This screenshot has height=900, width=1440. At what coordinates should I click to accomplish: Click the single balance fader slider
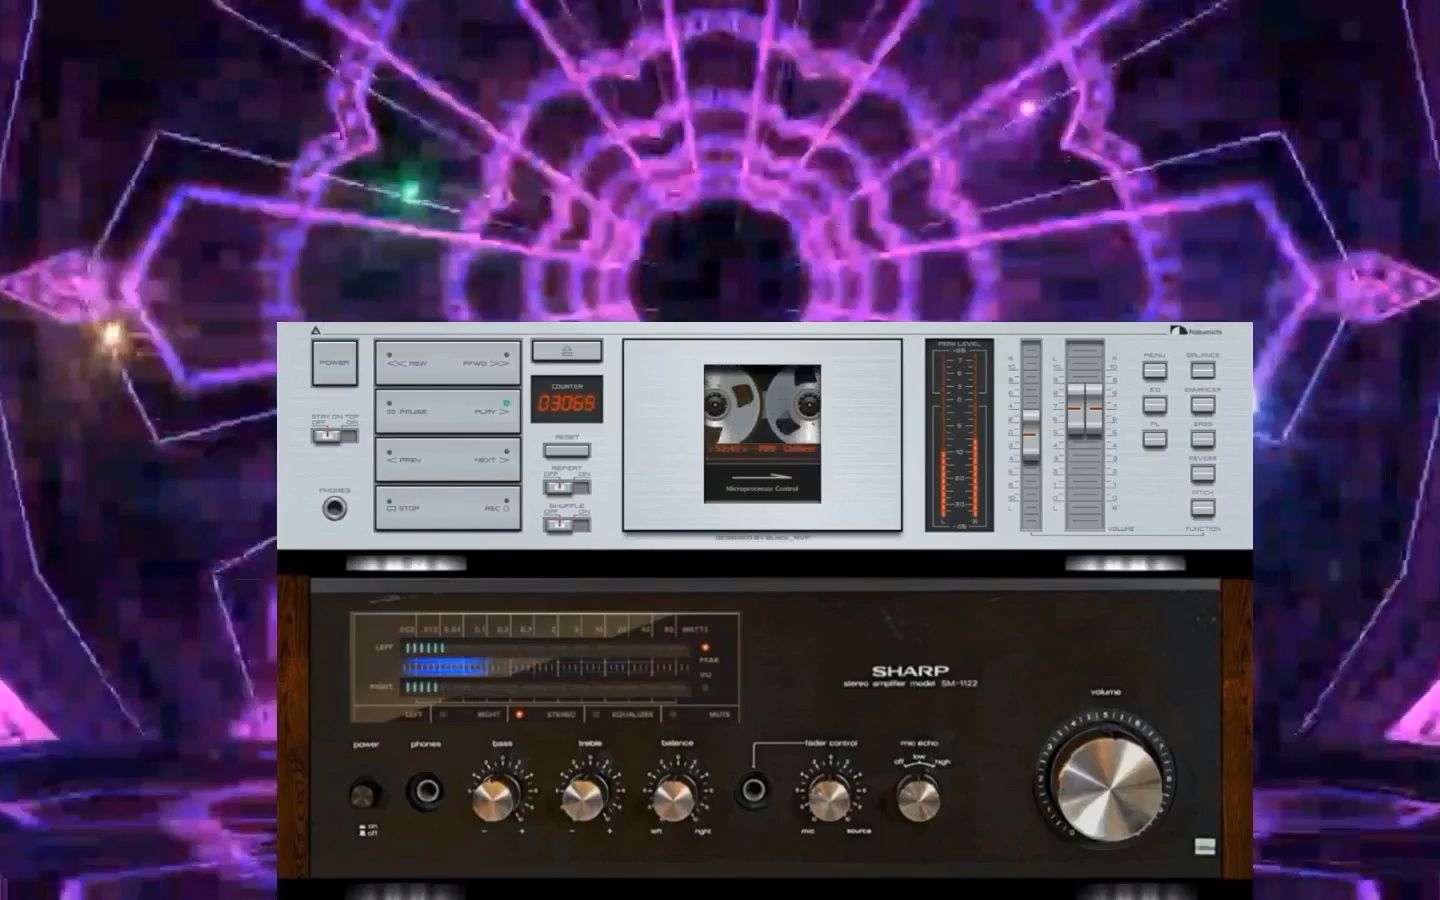(x=1031, y=435)
